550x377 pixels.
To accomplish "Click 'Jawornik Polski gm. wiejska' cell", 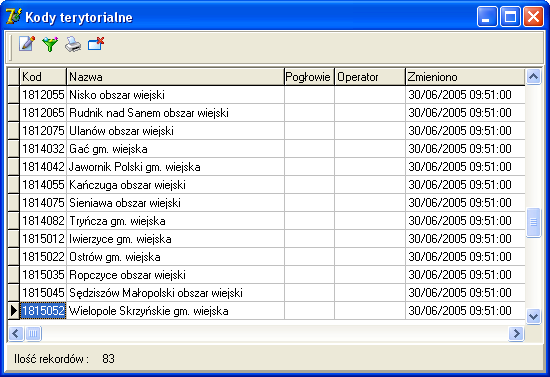I will point(175,167).
